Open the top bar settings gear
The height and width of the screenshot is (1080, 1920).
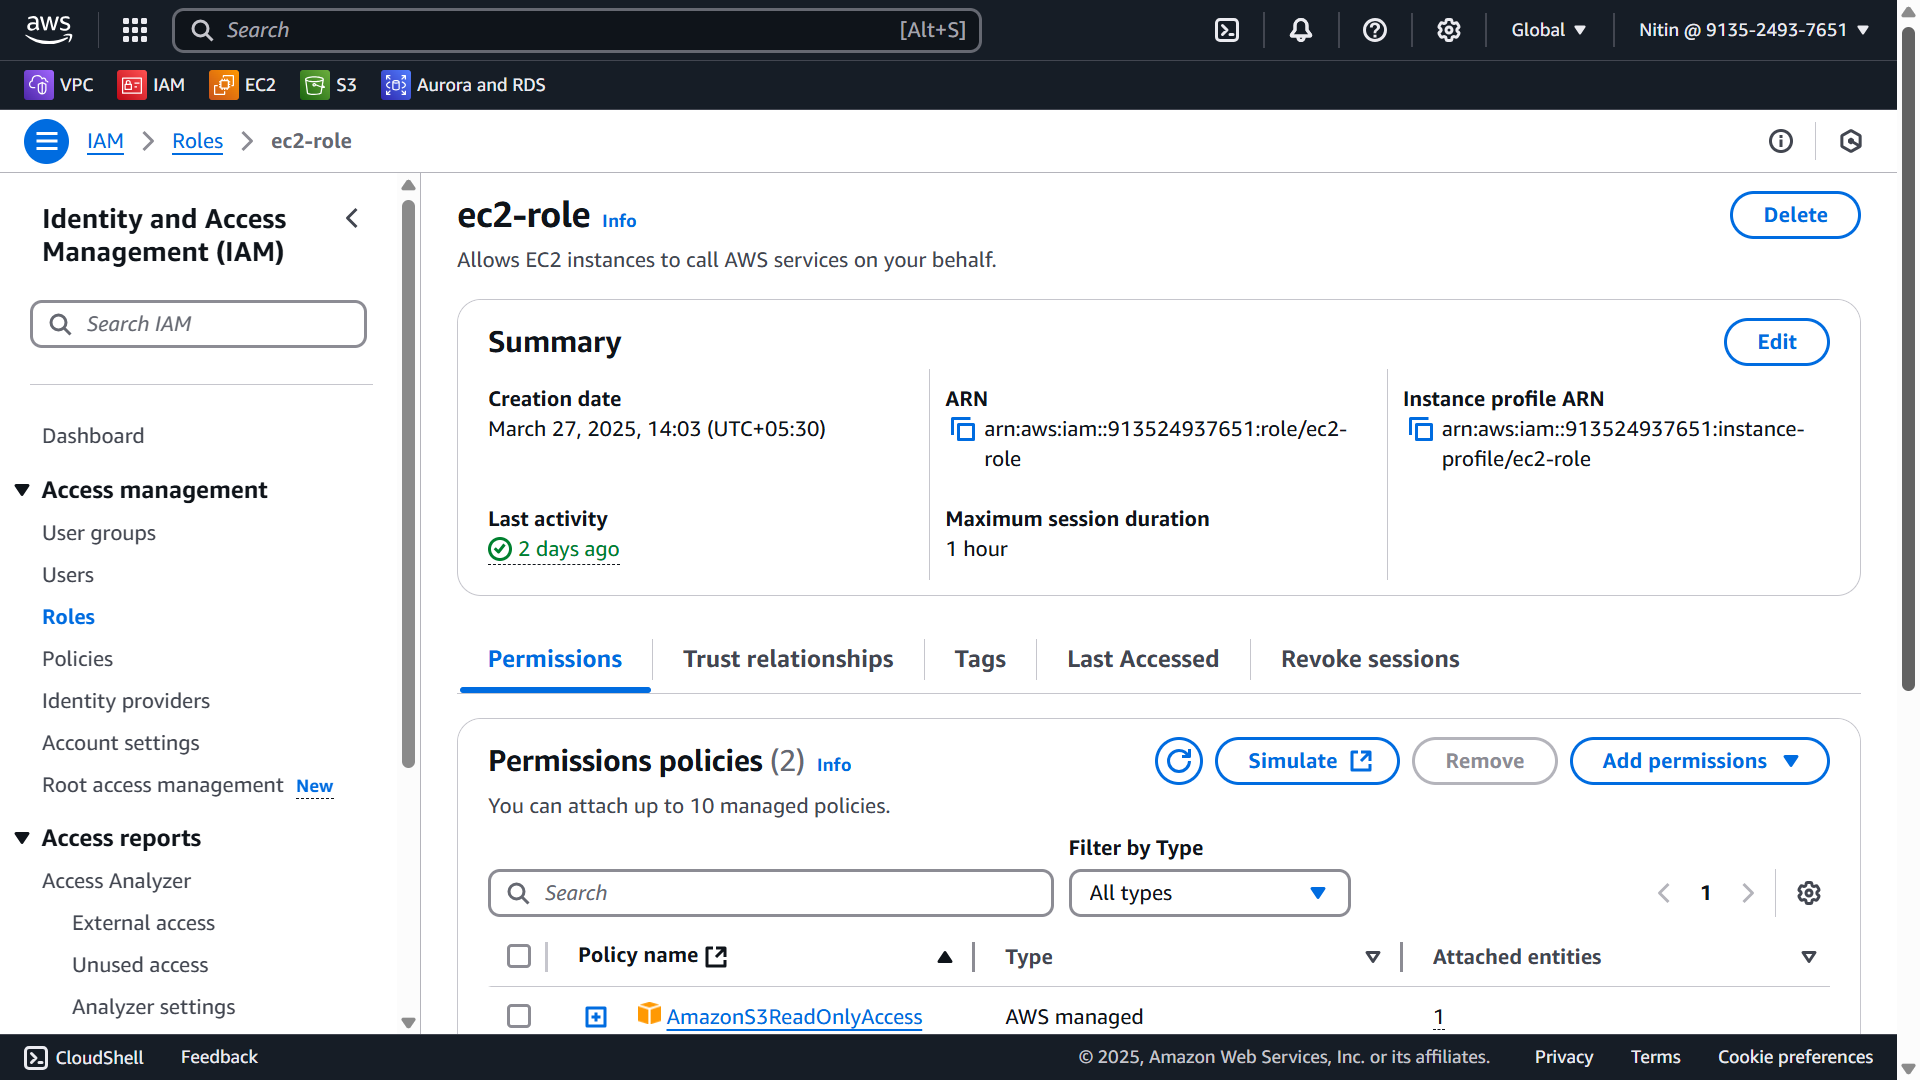point(1449,30)
